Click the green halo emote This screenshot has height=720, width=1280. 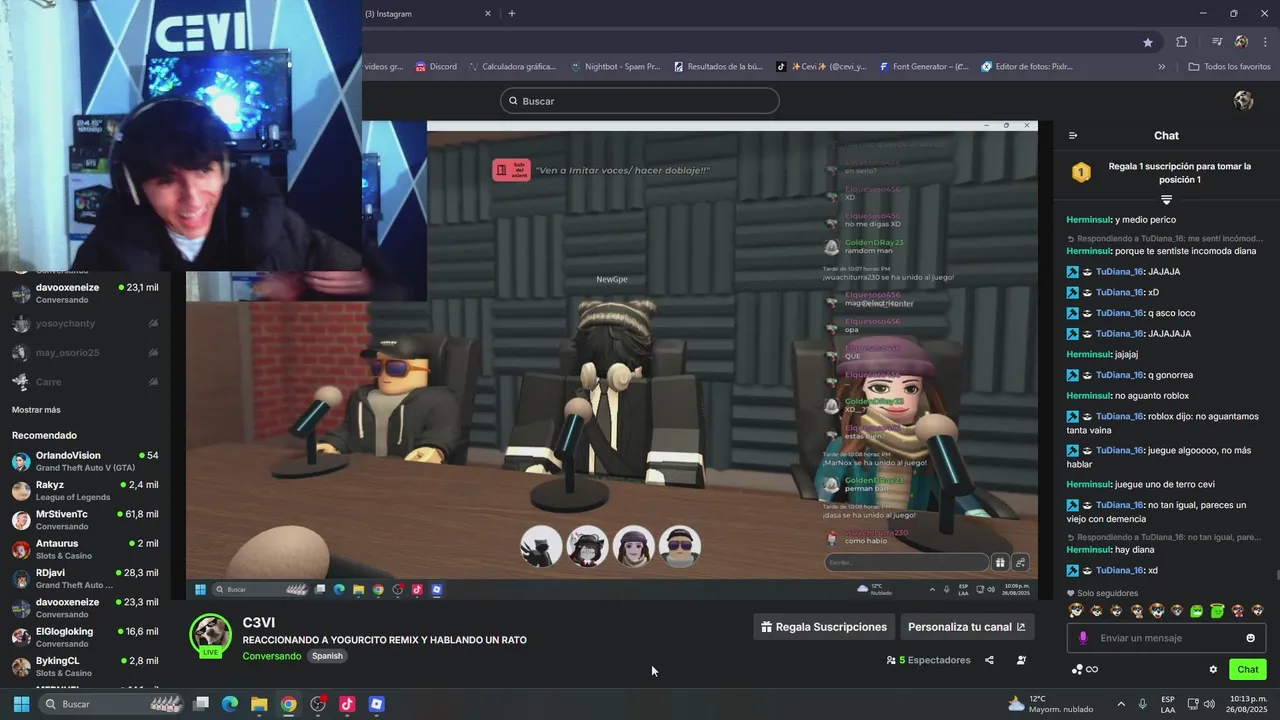coord(1217,611)
